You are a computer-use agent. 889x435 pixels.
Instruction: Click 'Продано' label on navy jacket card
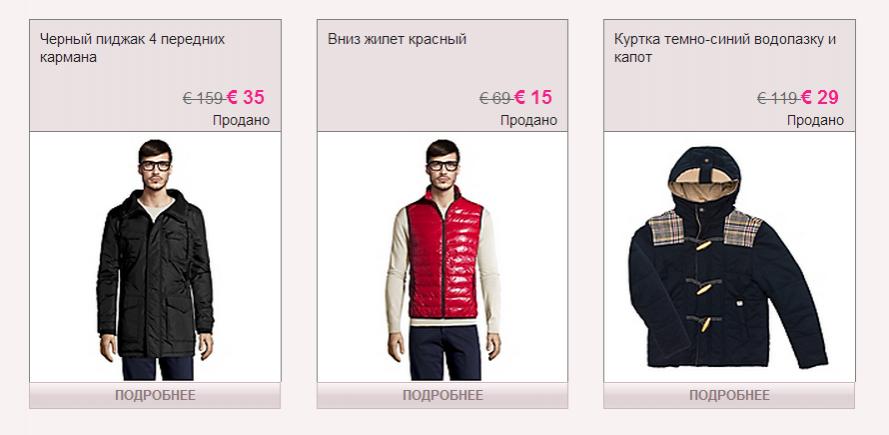(815, 120)
